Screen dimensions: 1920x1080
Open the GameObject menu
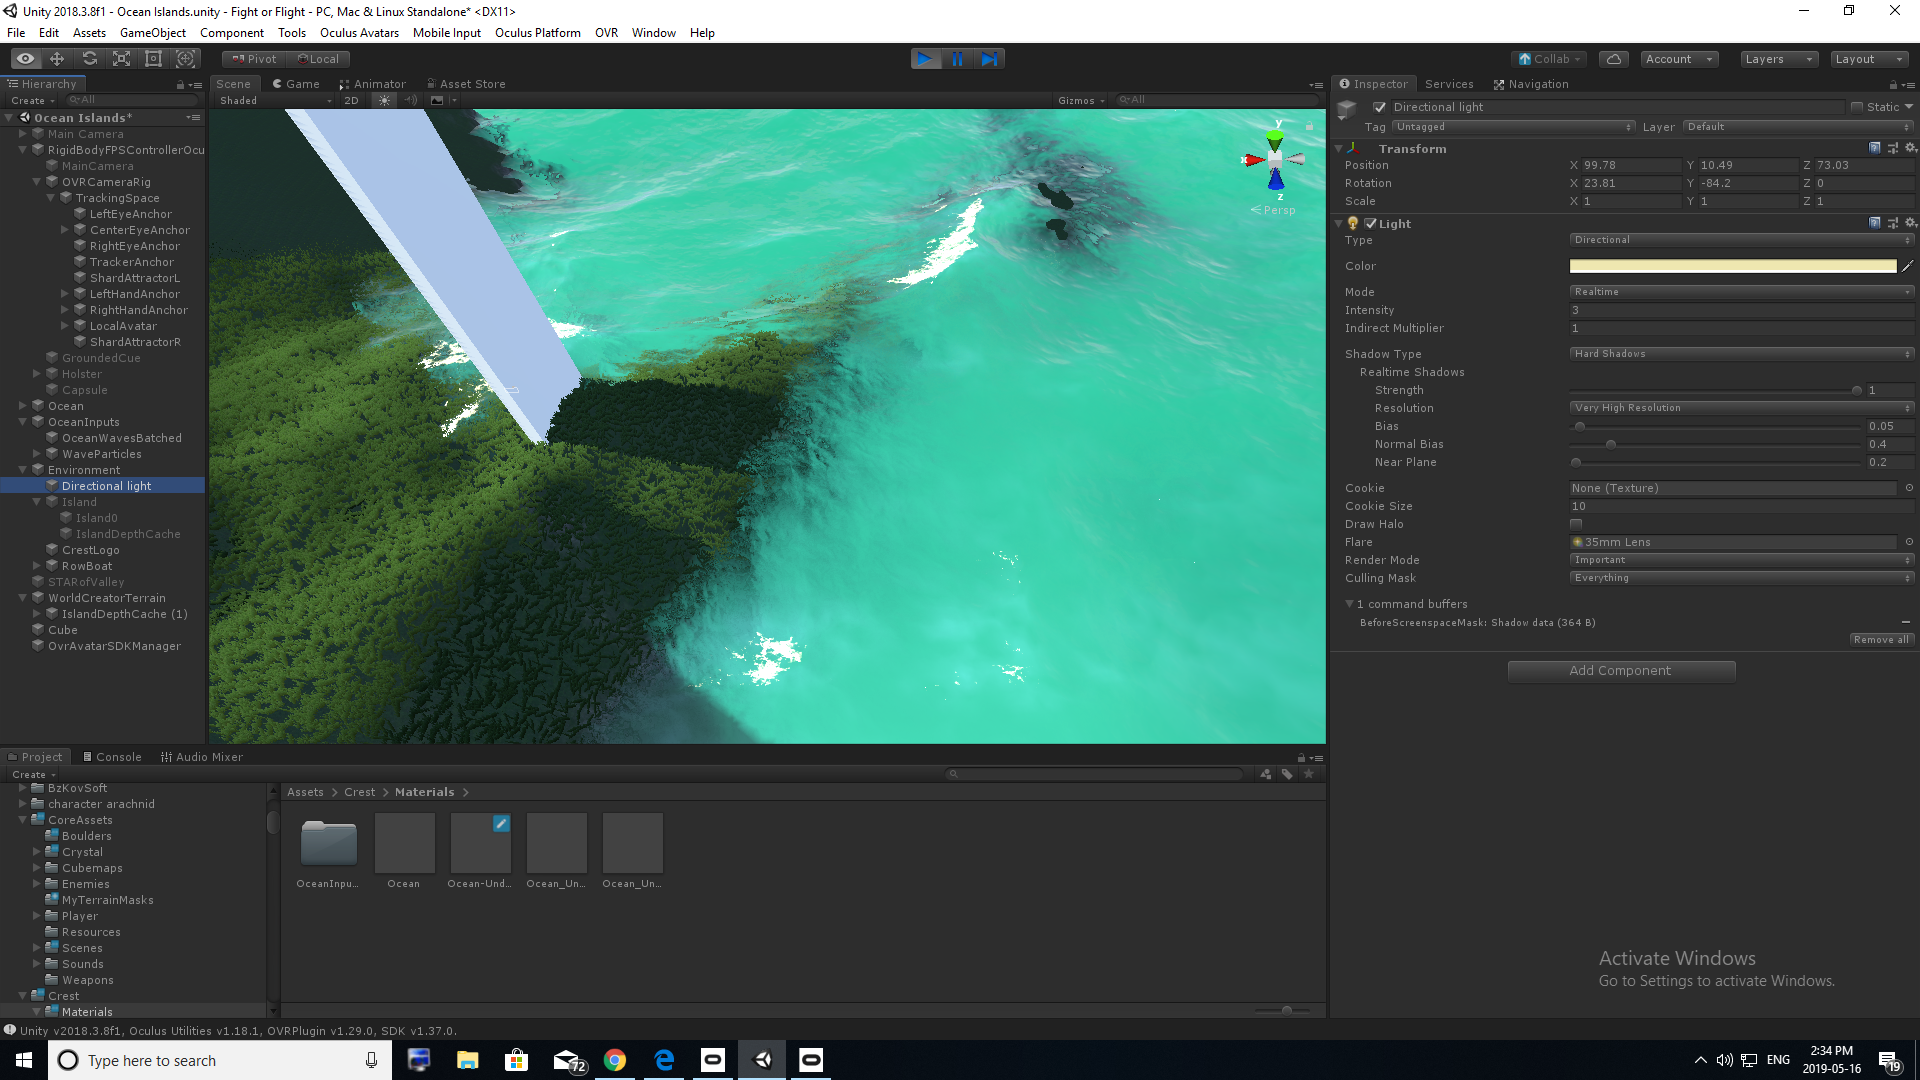point(152,32)
